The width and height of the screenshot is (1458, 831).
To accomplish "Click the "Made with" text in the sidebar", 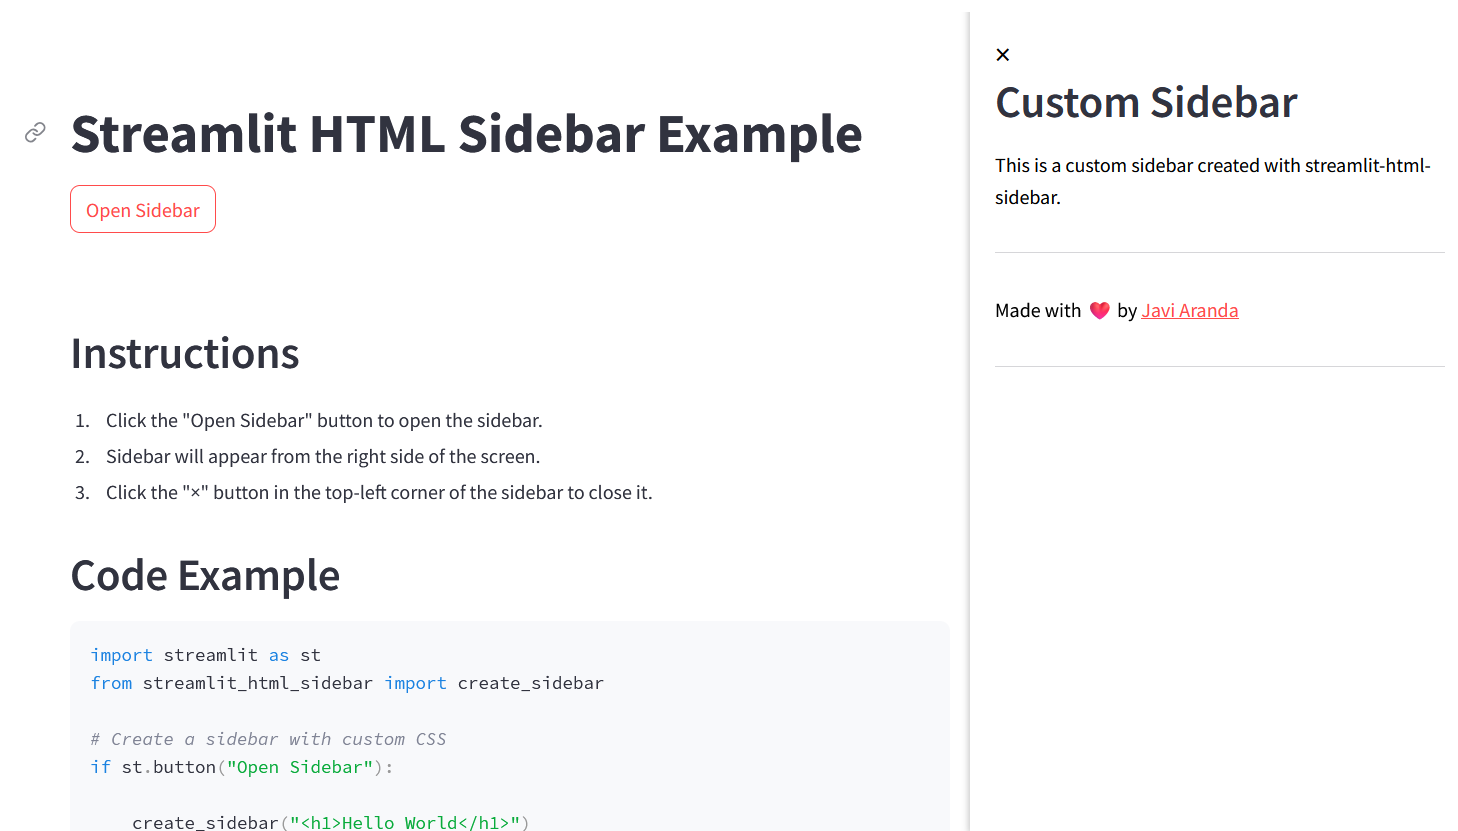I will [1038, 310].
